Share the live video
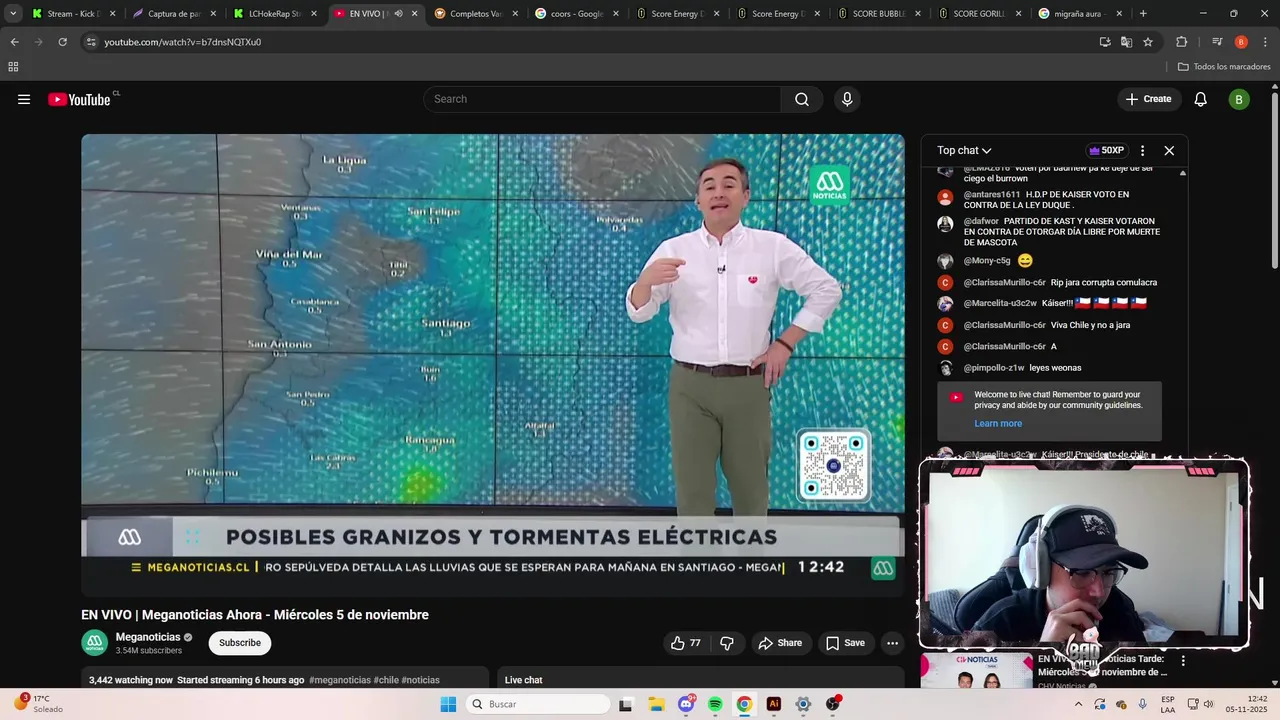The width and height of the screenshot is (1280, 720). (780, 643)
